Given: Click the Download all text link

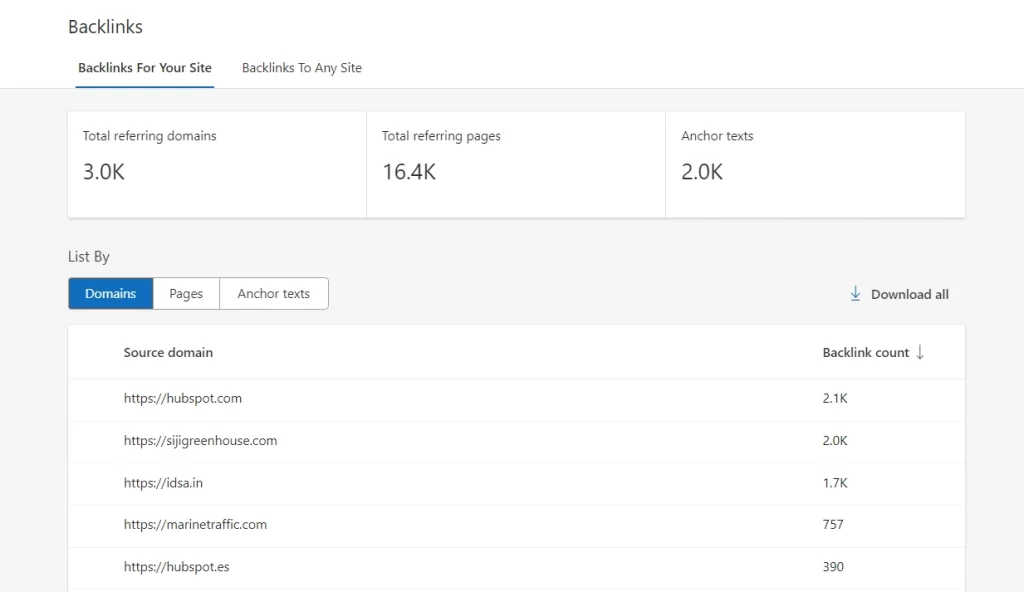Looking at the screenshot, I should pyautogui.click(x=909, y=294).
